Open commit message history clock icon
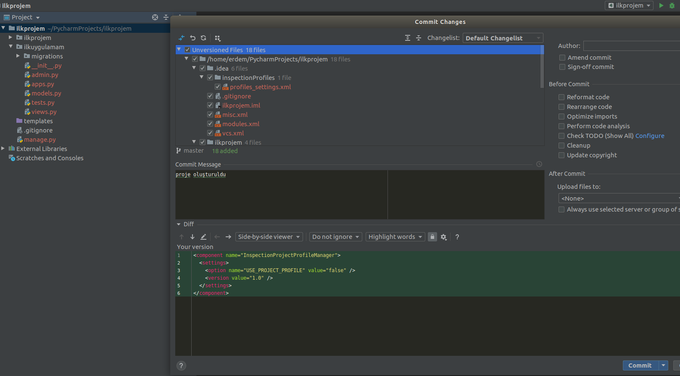 click(x=539, y=164)
